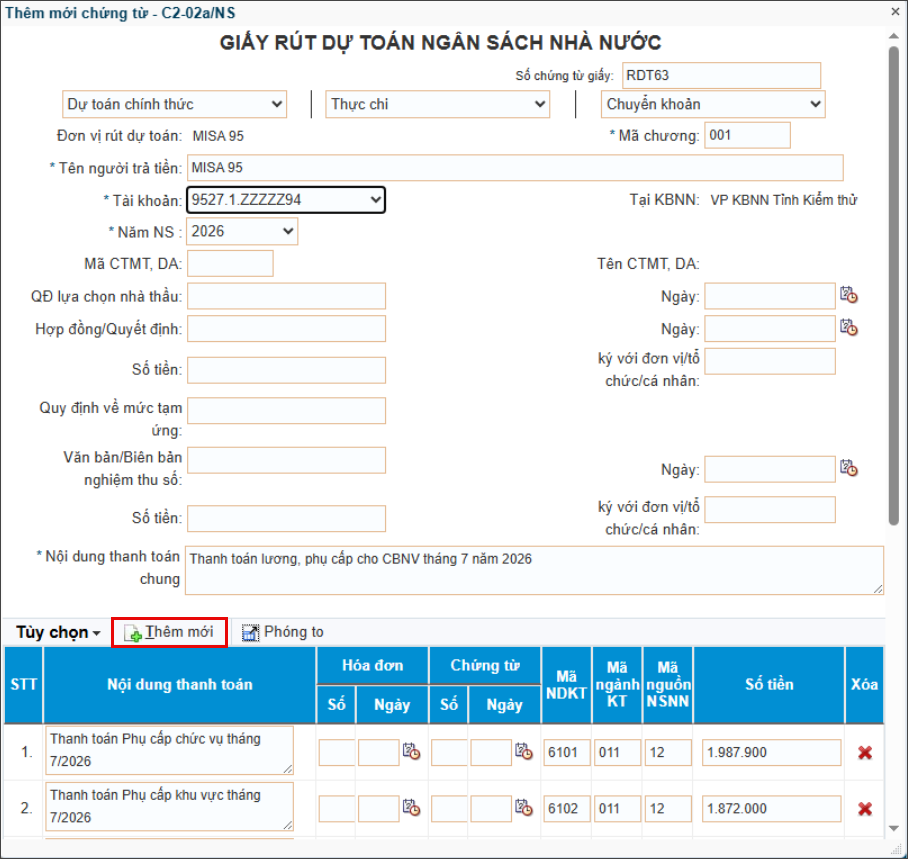Pick voucher date calendar in row 2
Screen dimensions: 908x859
[523, 808]
